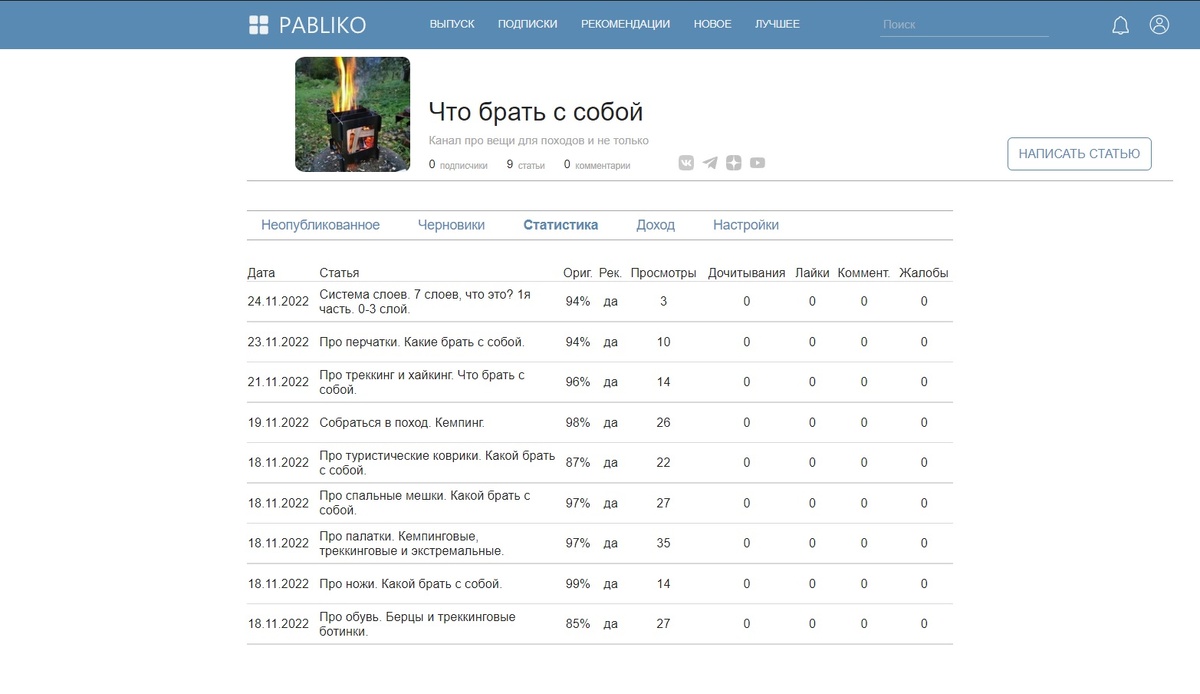Switch to the Неопубликованное tab
The width and height of the screenshot is (1200, 694).
click(x=321, y=225)
